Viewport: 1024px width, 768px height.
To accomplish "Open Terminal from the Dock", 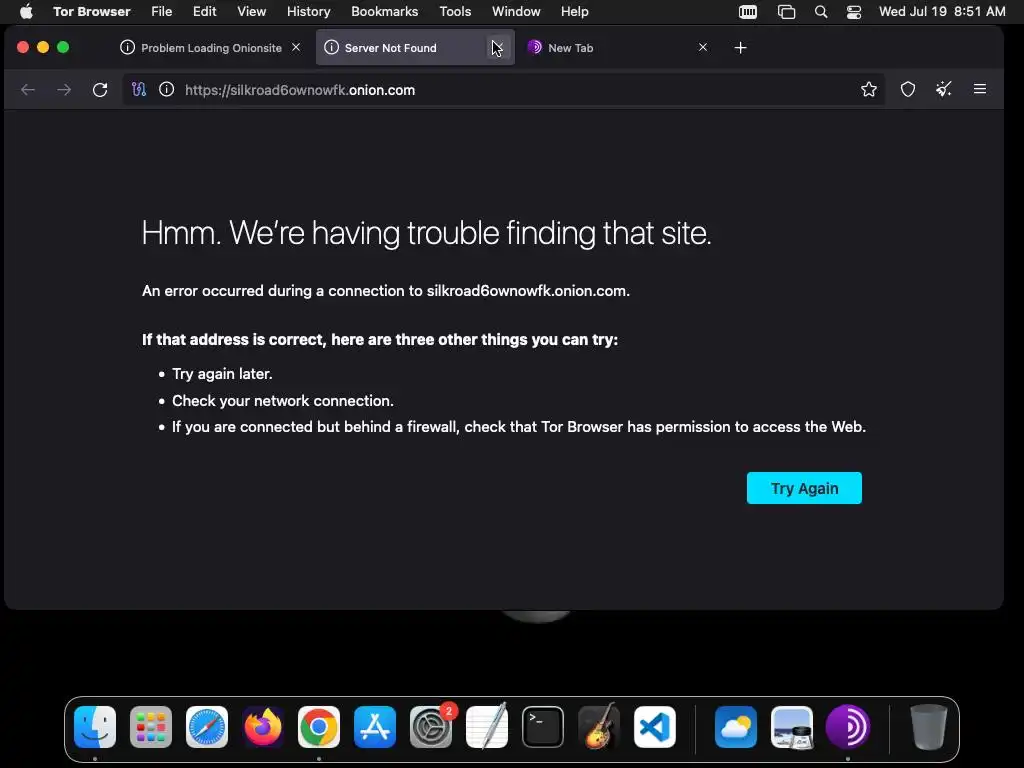I will tap(543, 727).
